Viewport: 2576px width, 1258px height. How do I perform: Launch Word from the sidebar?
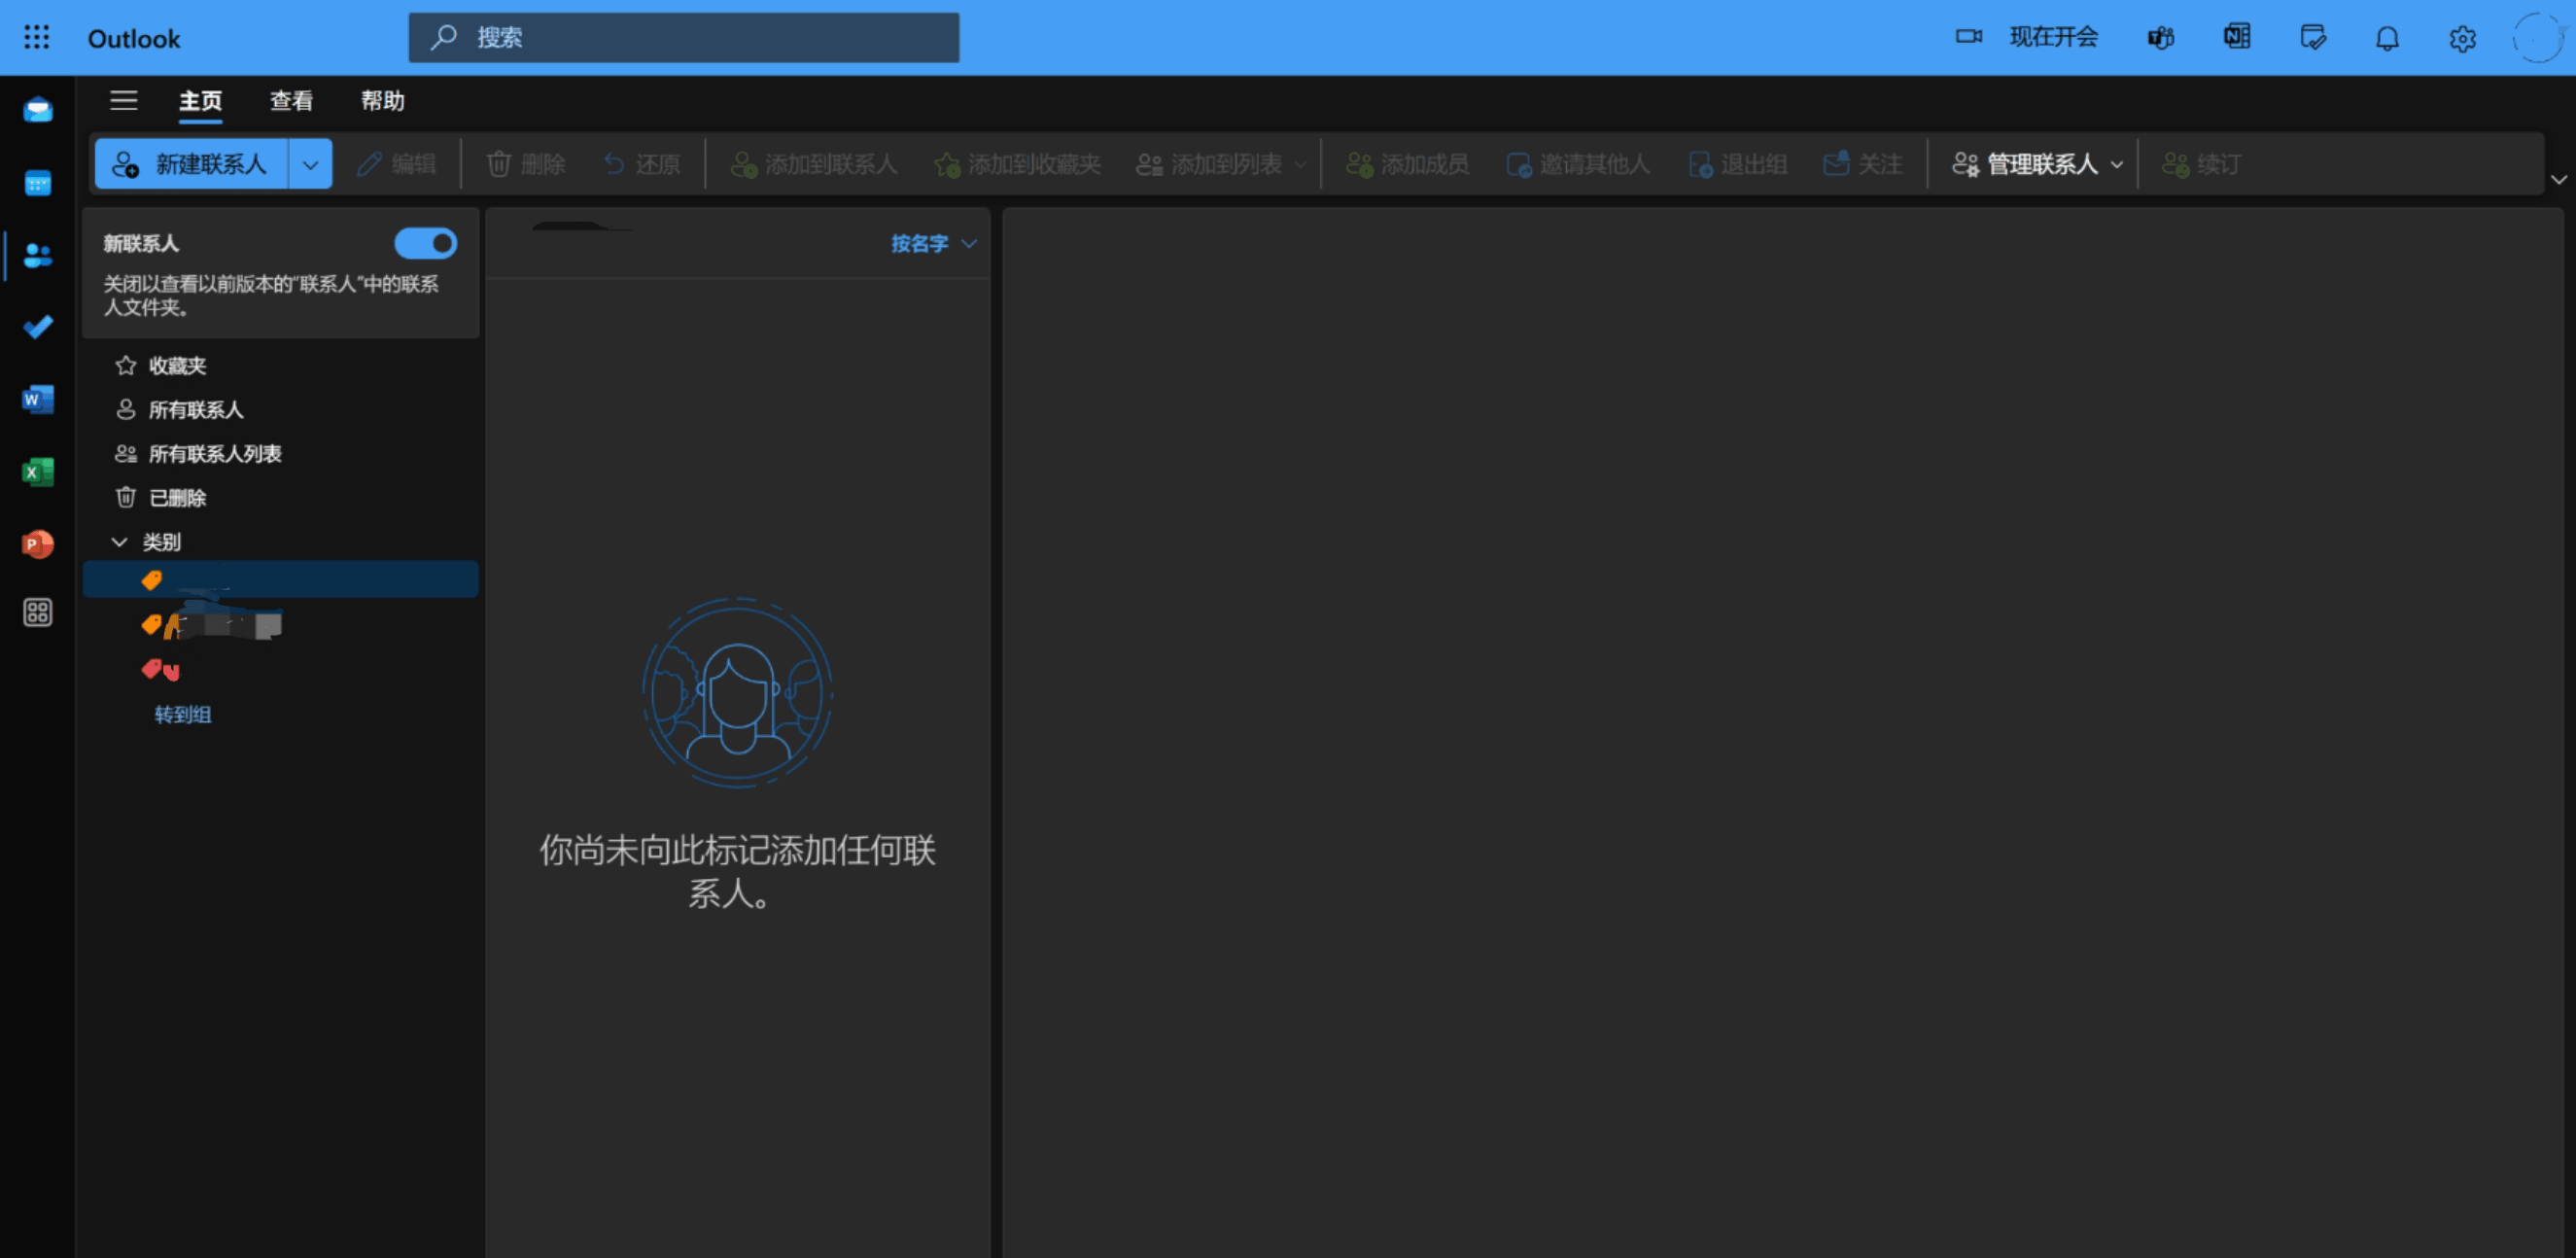38,399
